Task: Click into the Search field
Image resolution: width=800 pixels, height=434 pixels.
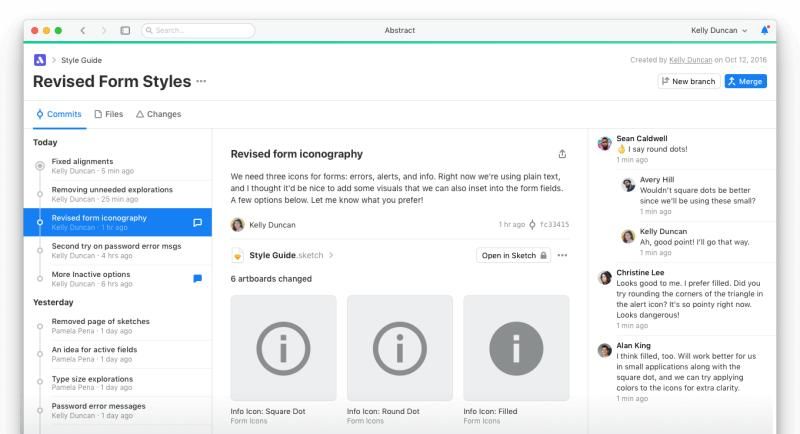Action: 198,31
